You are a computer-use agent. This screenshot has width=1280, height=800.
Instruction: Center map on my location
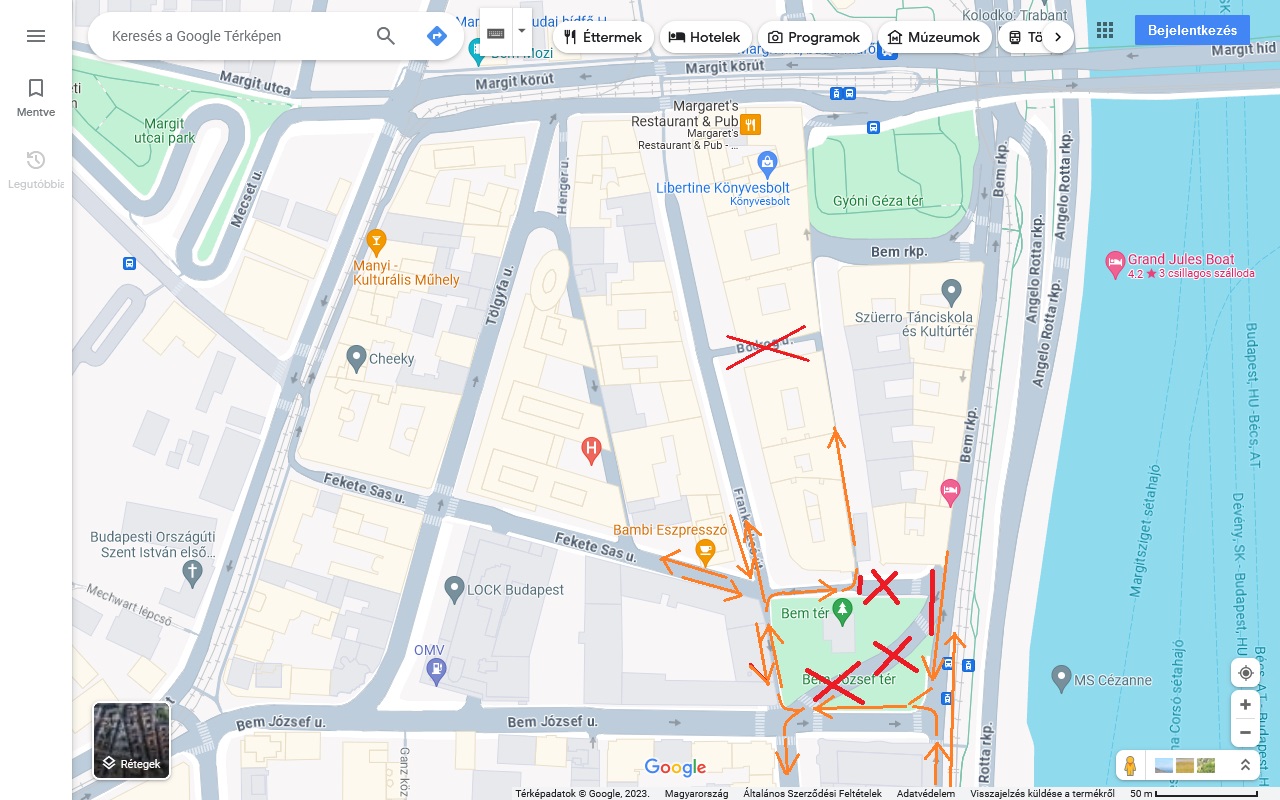point(1245,673)
